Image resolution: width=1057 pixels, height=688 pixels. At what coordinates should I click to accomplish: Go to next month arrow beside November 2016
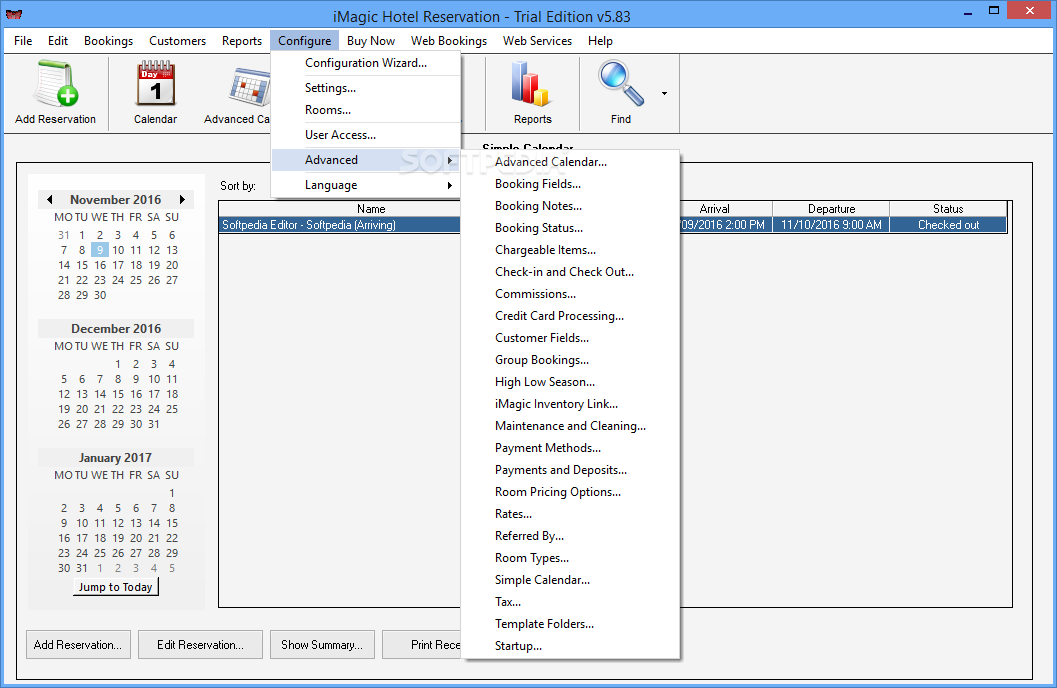click(x=182, y=199)
